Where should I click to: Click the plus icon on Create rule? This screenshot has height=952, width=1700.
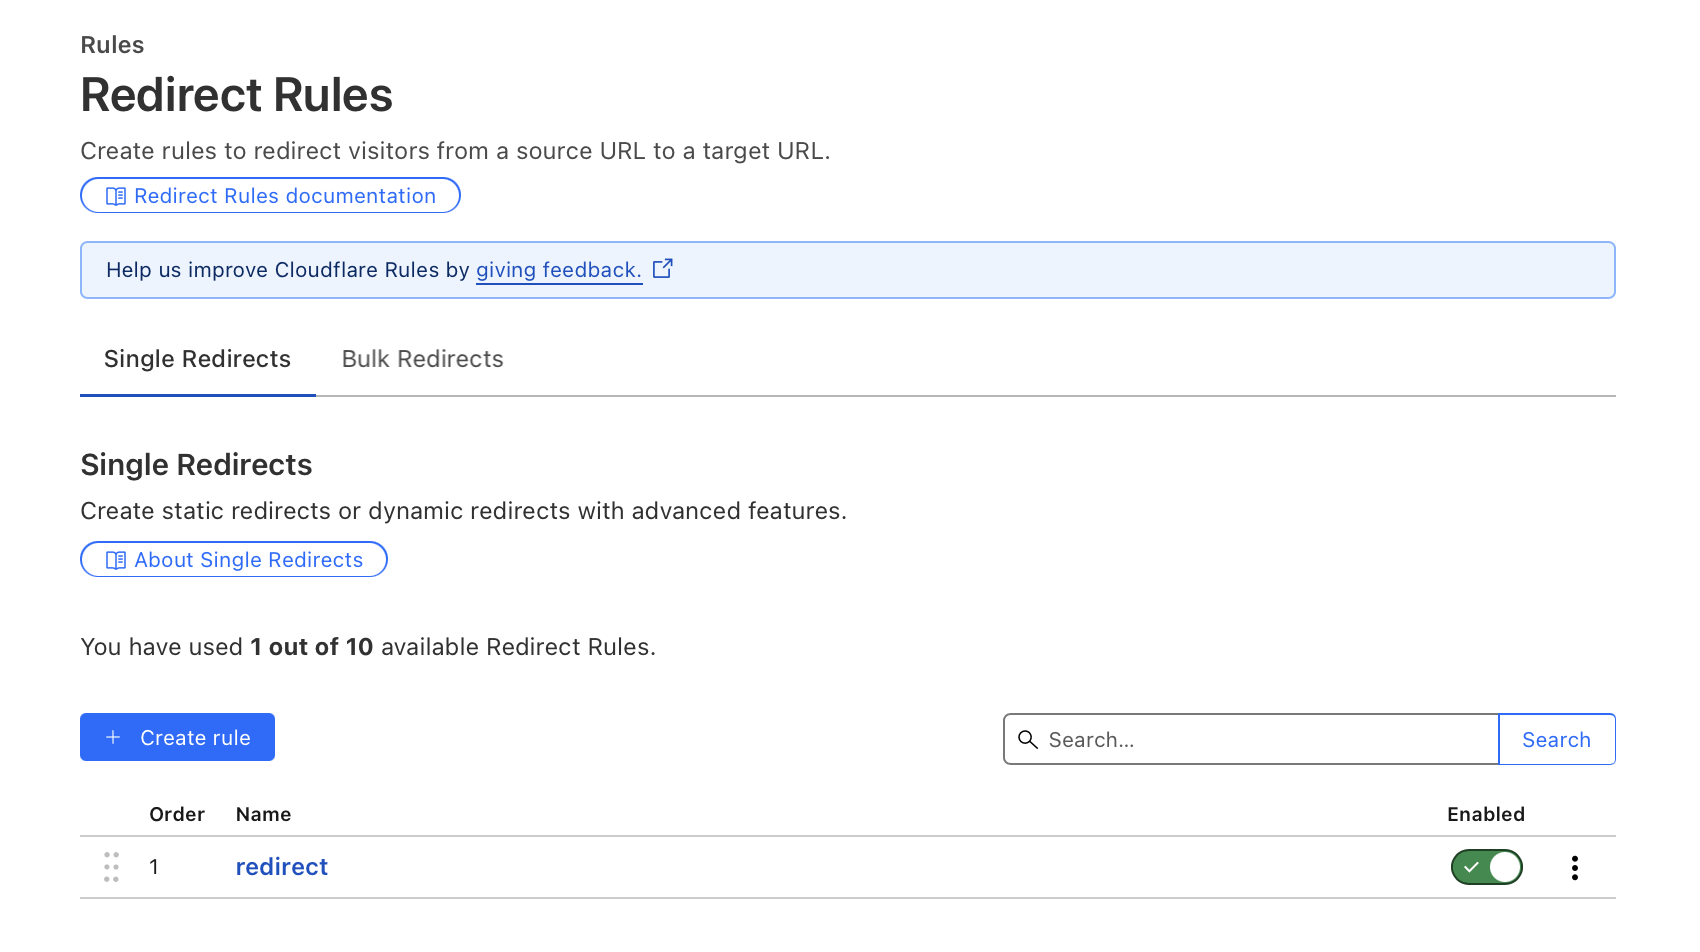point(113,737)
